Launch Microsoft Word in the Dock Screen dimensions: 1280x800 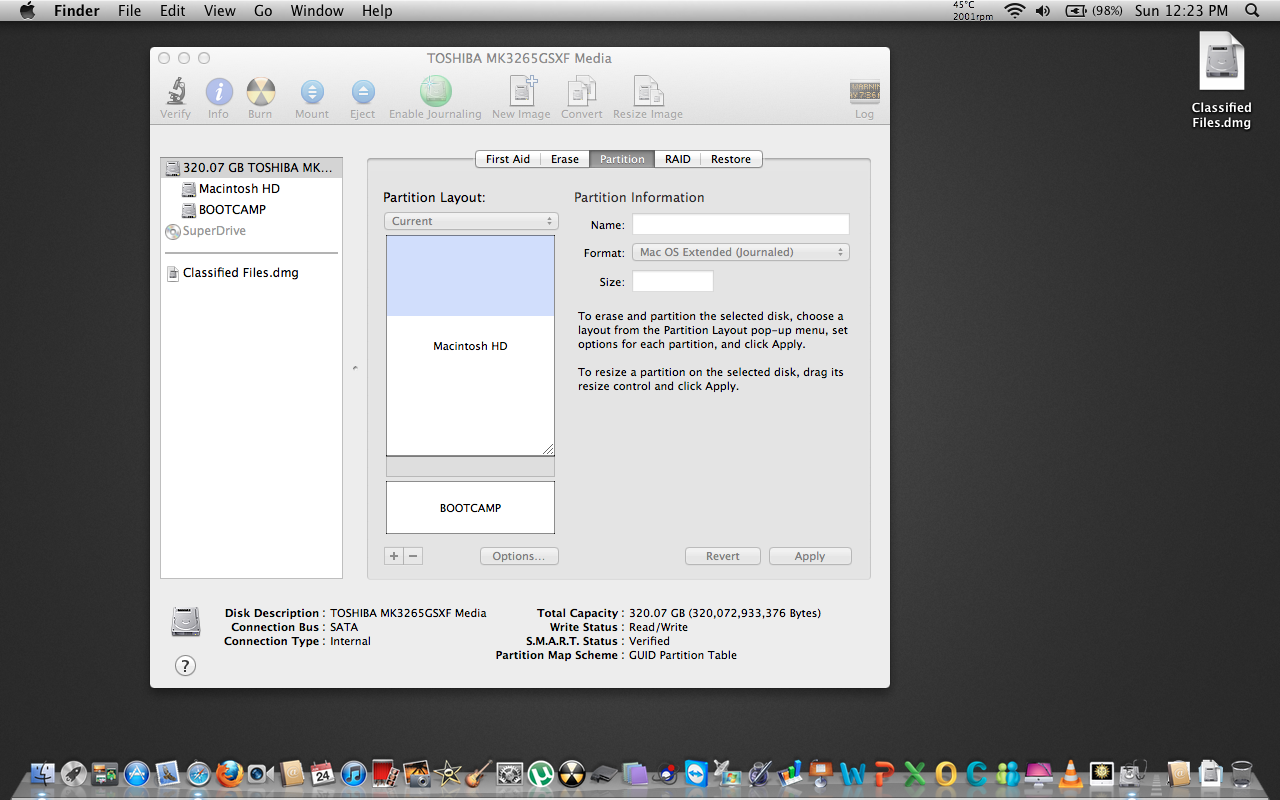(852, 773)
